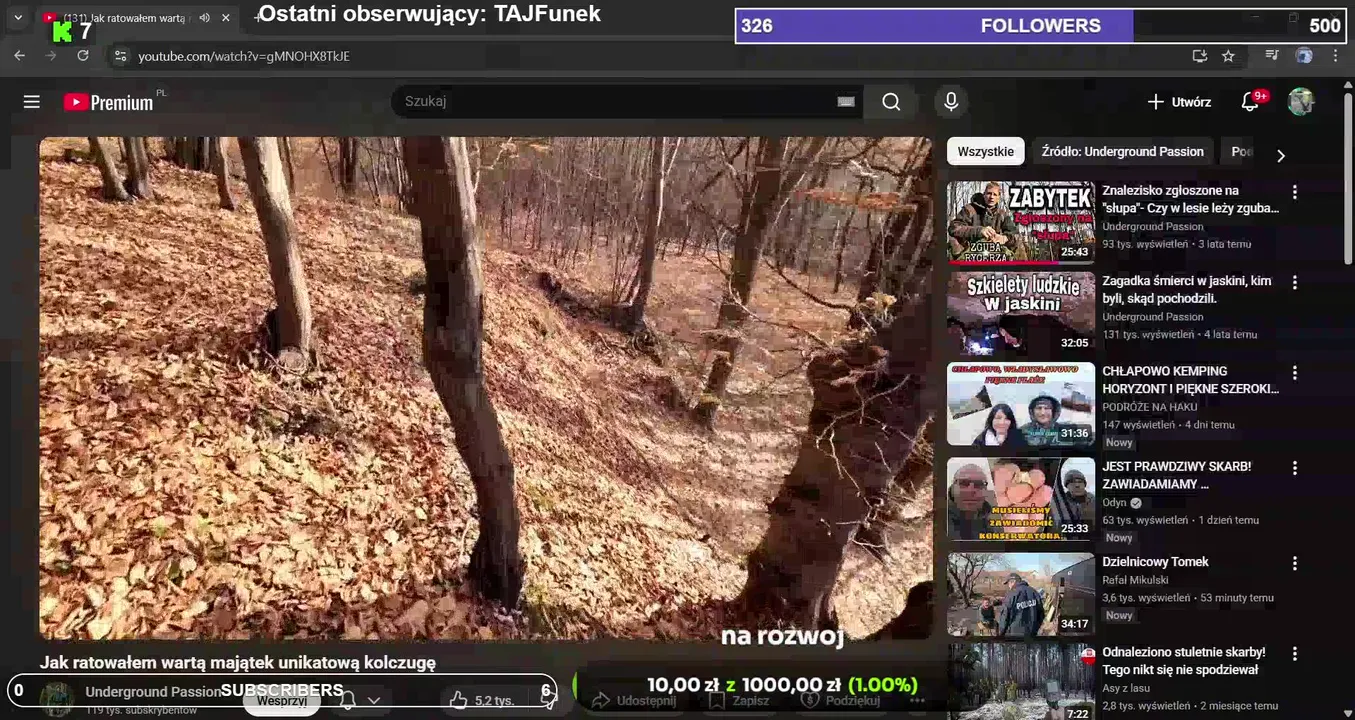
Task: Open the tab search dropdown arrow
Action: (x=17, y=18)
